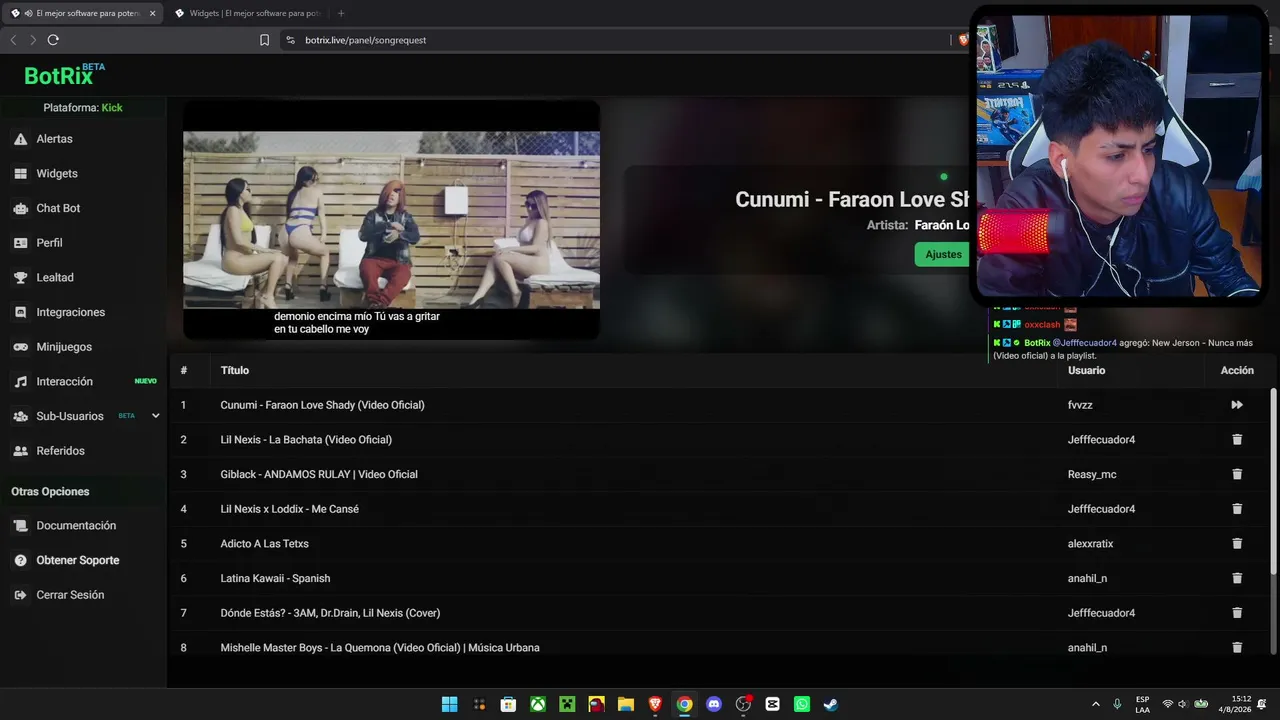Close the first BotRix browser tab
Screen dimensions: 1280x720
(152, 13)
